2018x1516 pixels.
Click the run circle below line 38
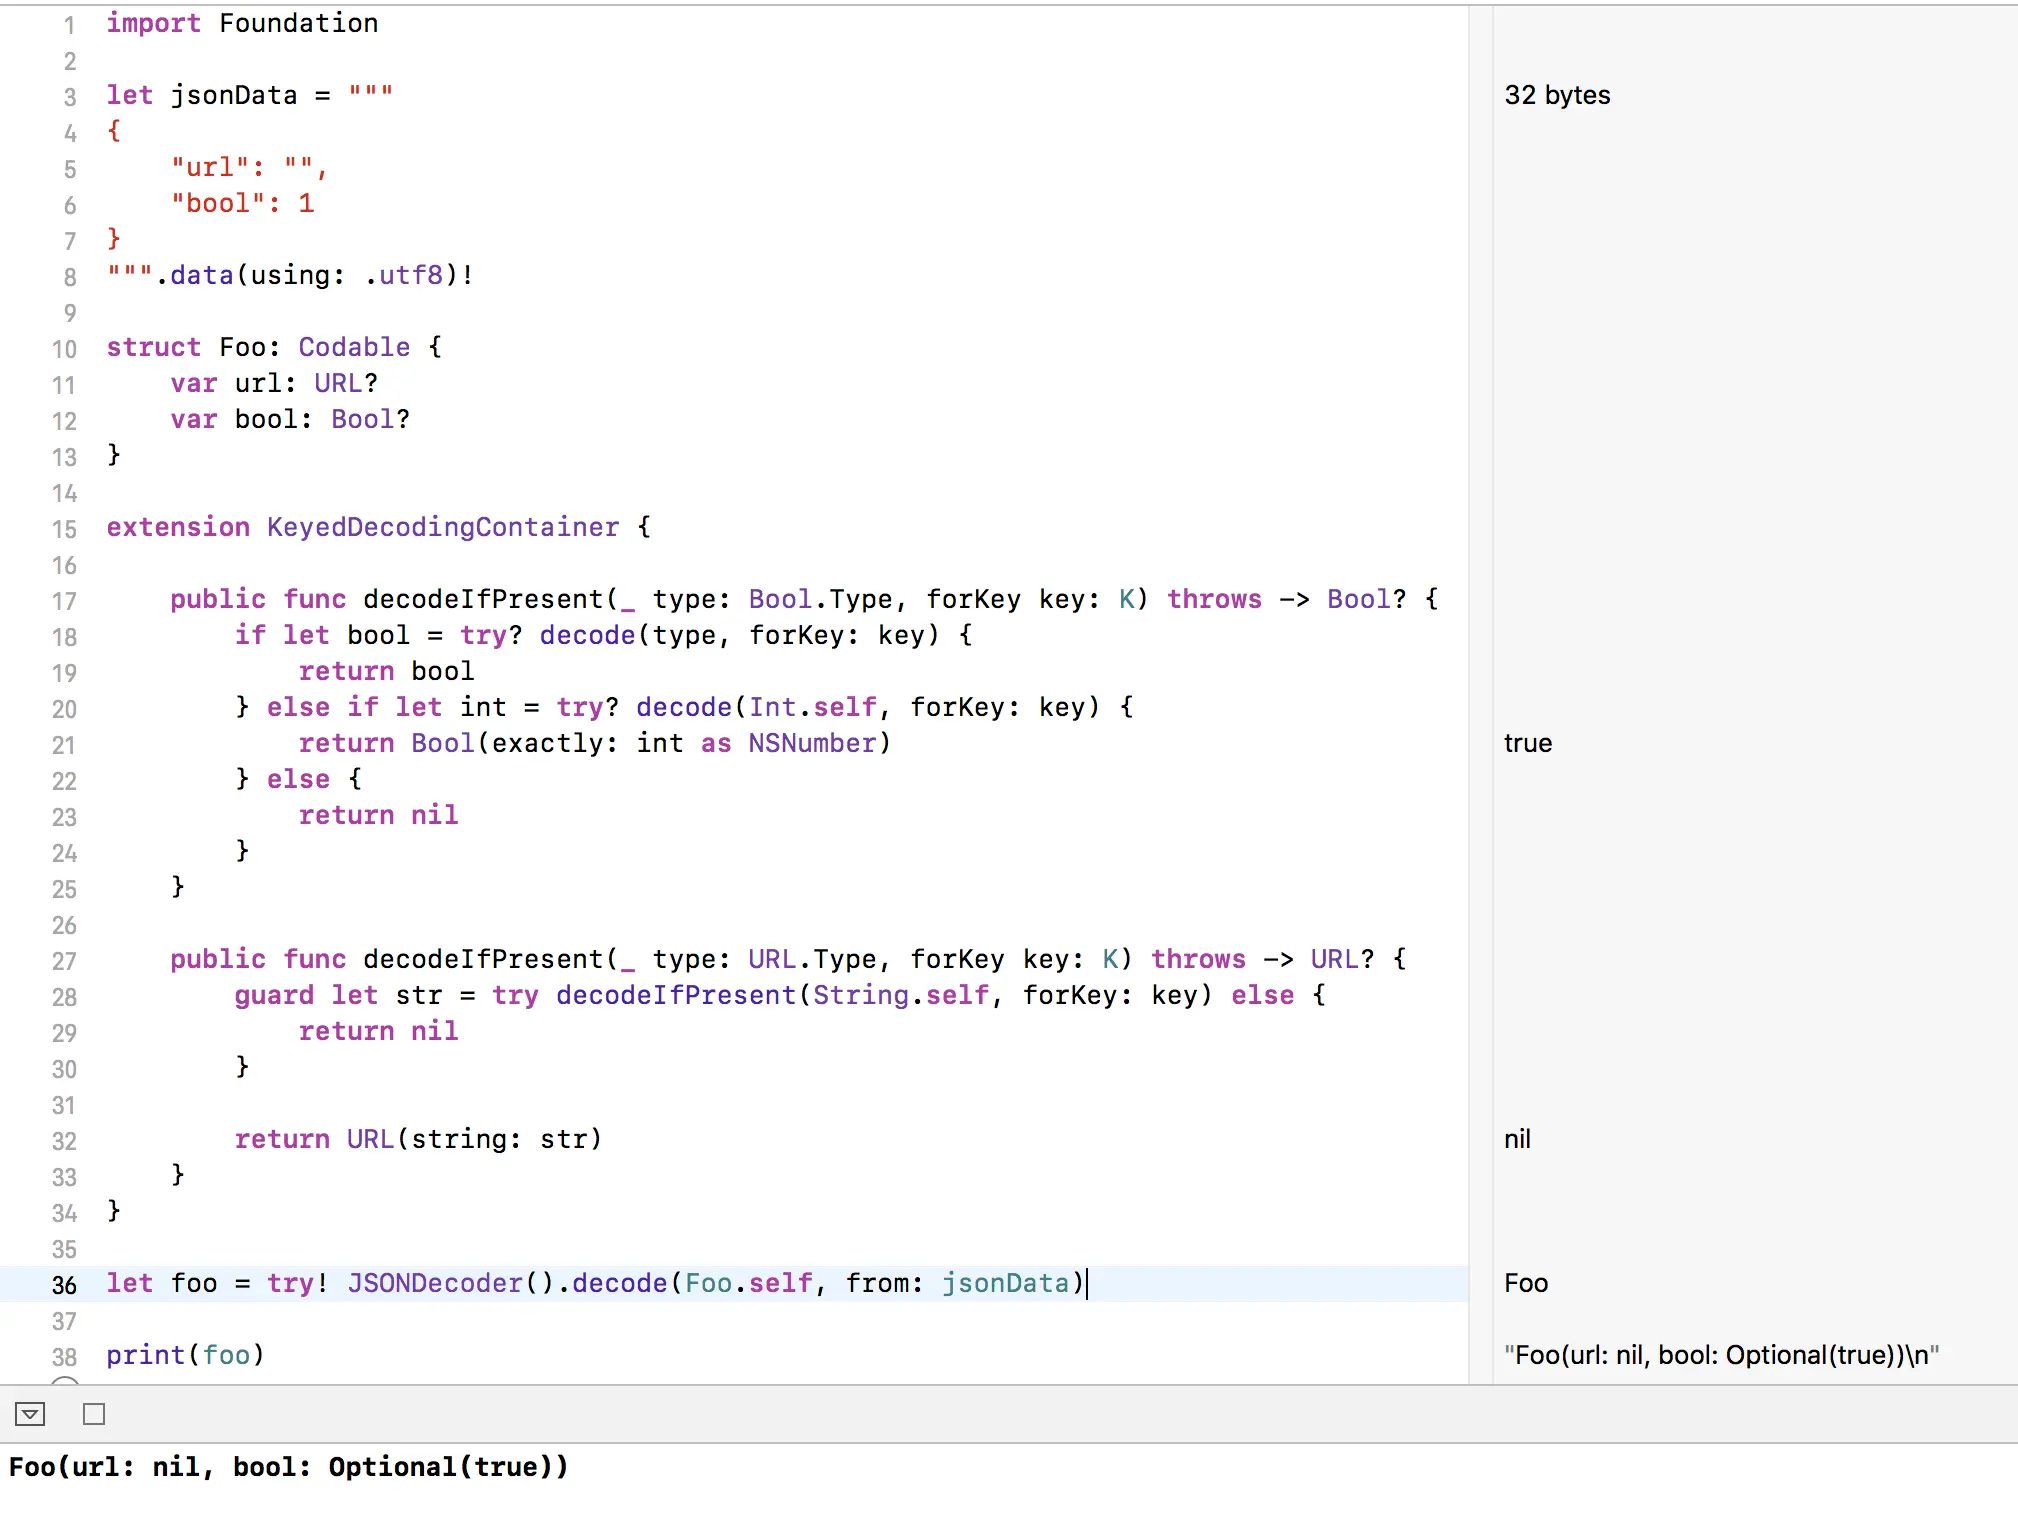pos(64,1382)
